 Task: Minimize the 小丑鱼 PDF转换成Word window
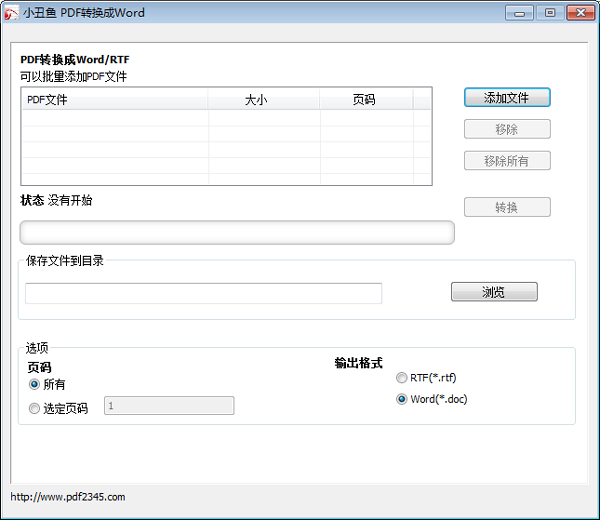(519, 13)
